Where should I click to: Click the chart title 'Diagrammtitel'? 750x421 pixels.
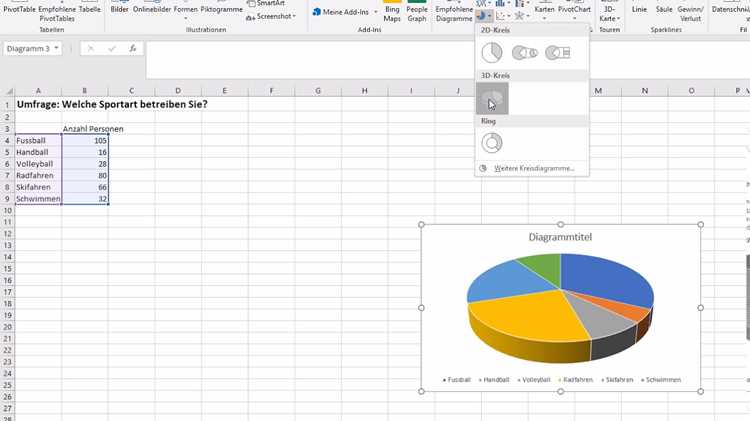[560, 237]
